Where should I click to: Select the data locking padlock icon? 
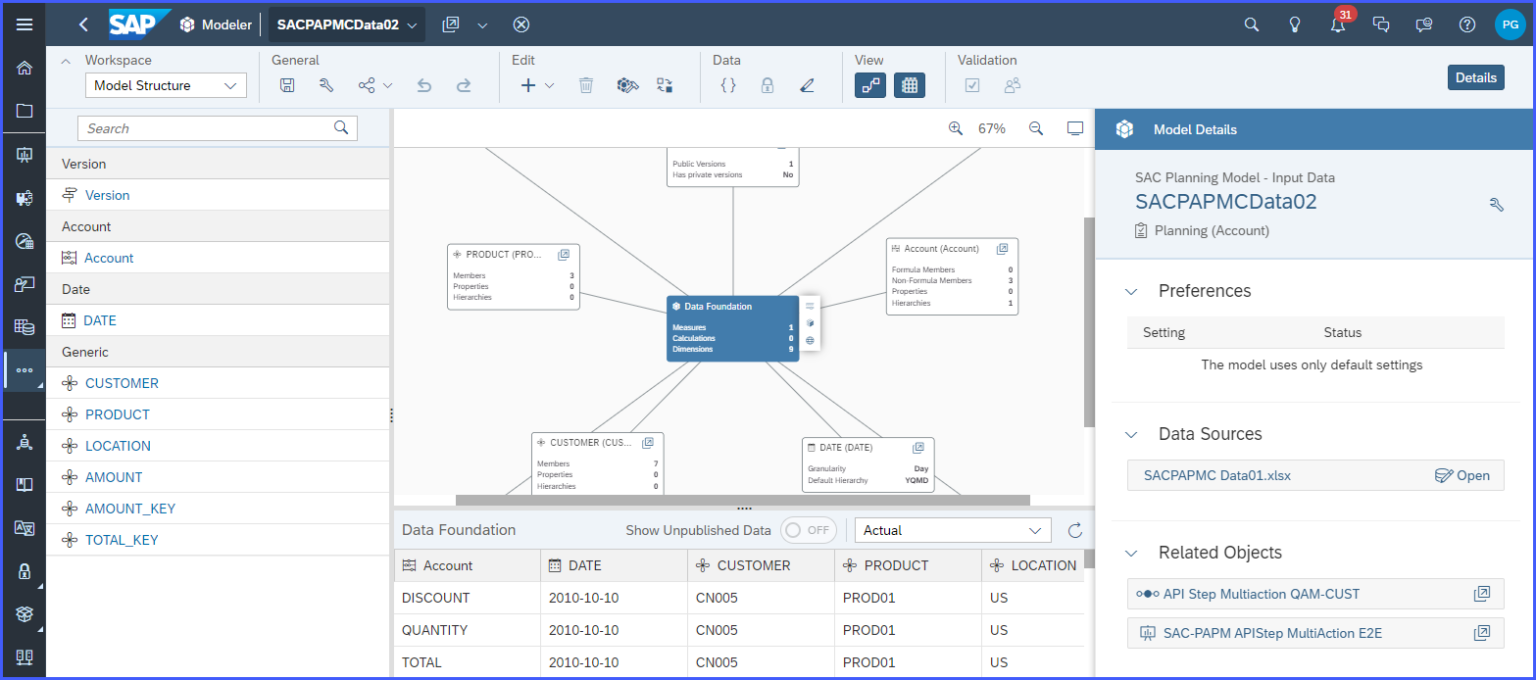coord(767,85)
